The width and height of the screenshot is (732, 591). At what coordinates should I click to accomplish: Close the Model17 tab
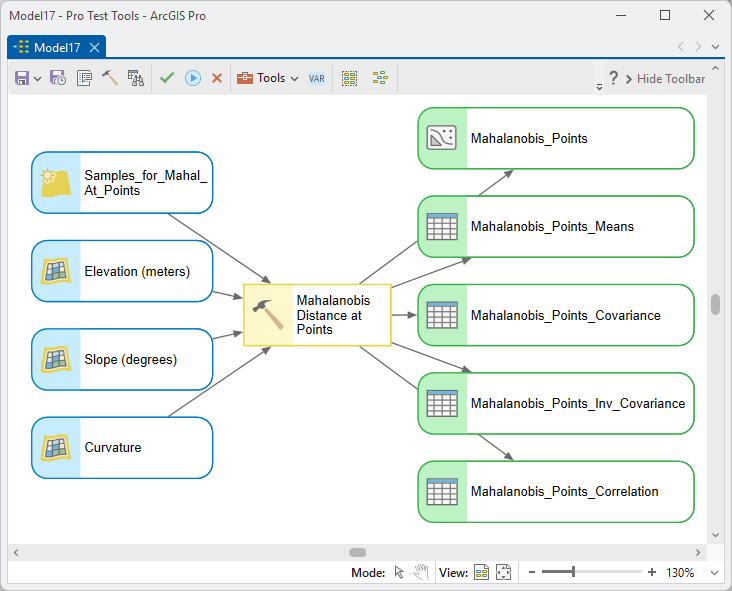pyautogui.click(x=94, y=48)
